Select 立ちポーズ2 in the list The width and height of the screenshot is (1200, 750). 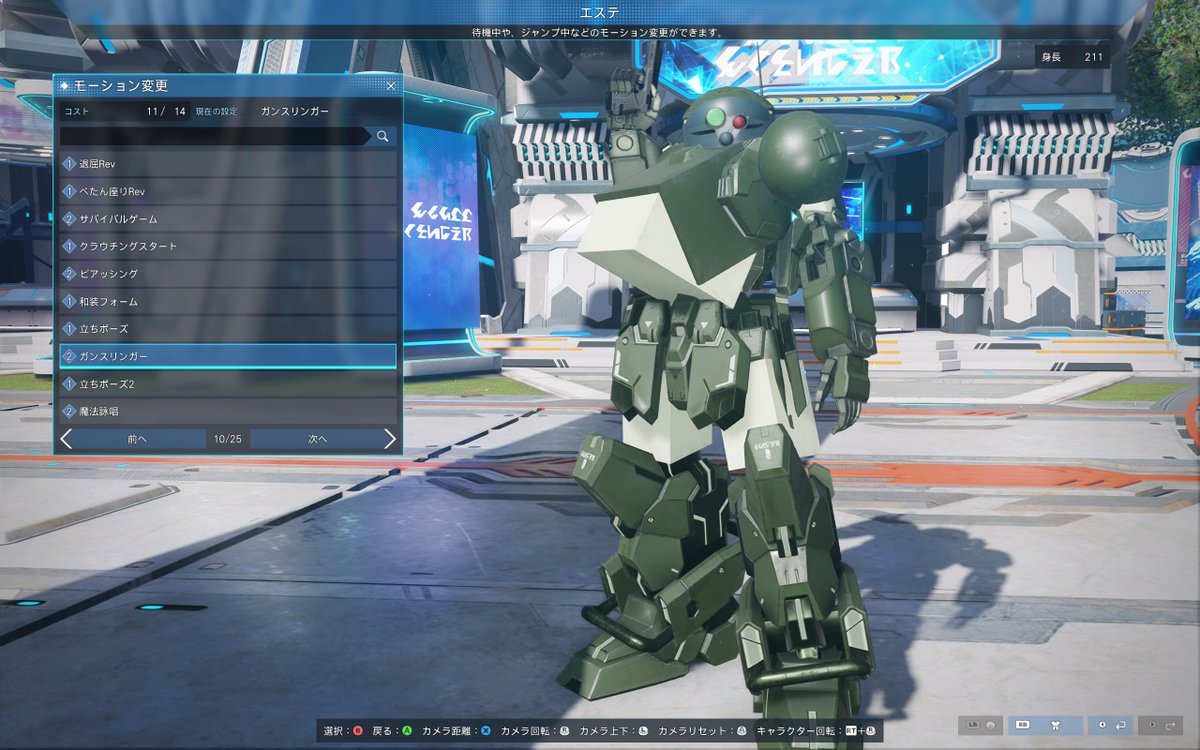pyautogui.click(x=228, y=383)
